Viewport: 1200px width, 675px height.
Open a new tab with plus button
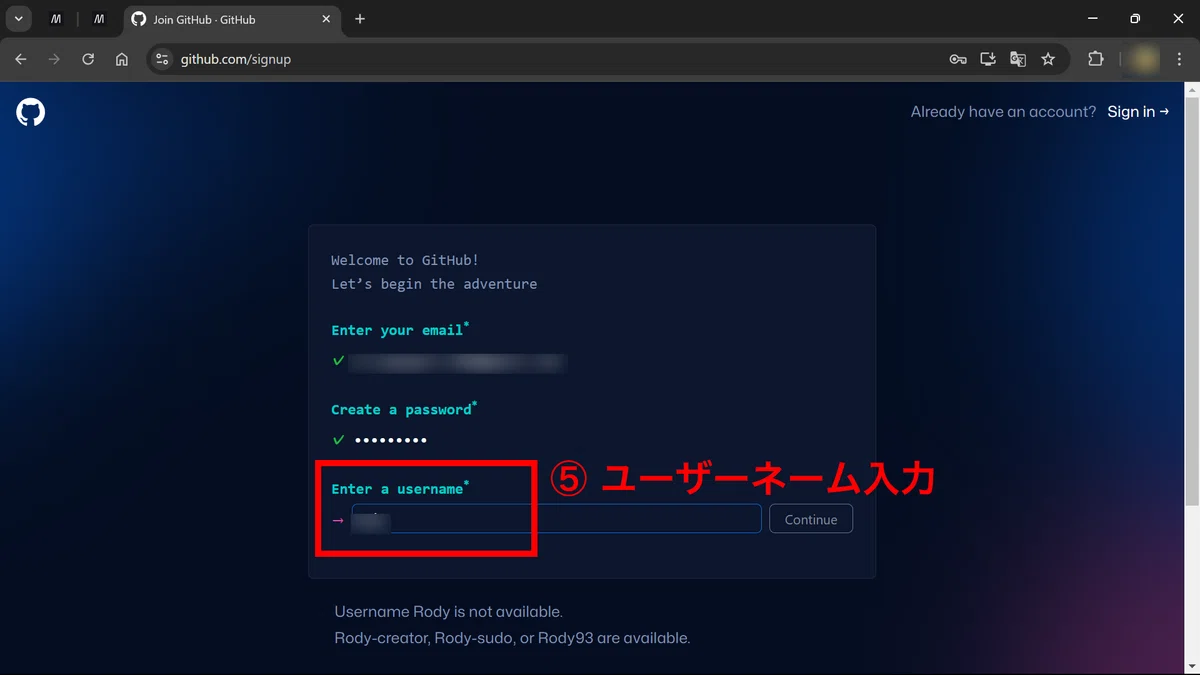click(x=360, y=19)
